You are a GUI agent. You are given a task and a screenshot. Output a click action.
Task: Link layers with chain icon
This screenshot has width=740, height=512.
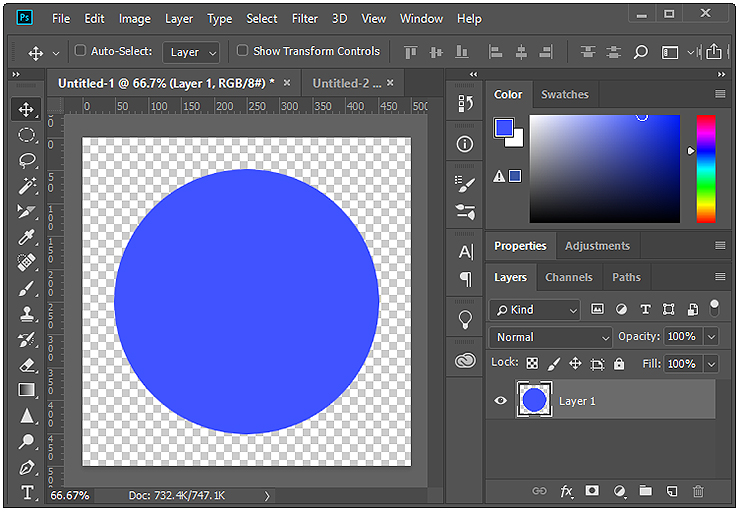click(539, 491)
